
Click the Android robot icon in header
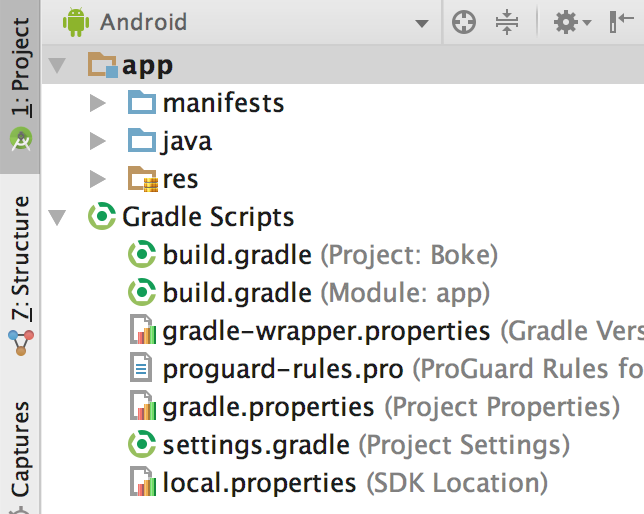[75, 22]
